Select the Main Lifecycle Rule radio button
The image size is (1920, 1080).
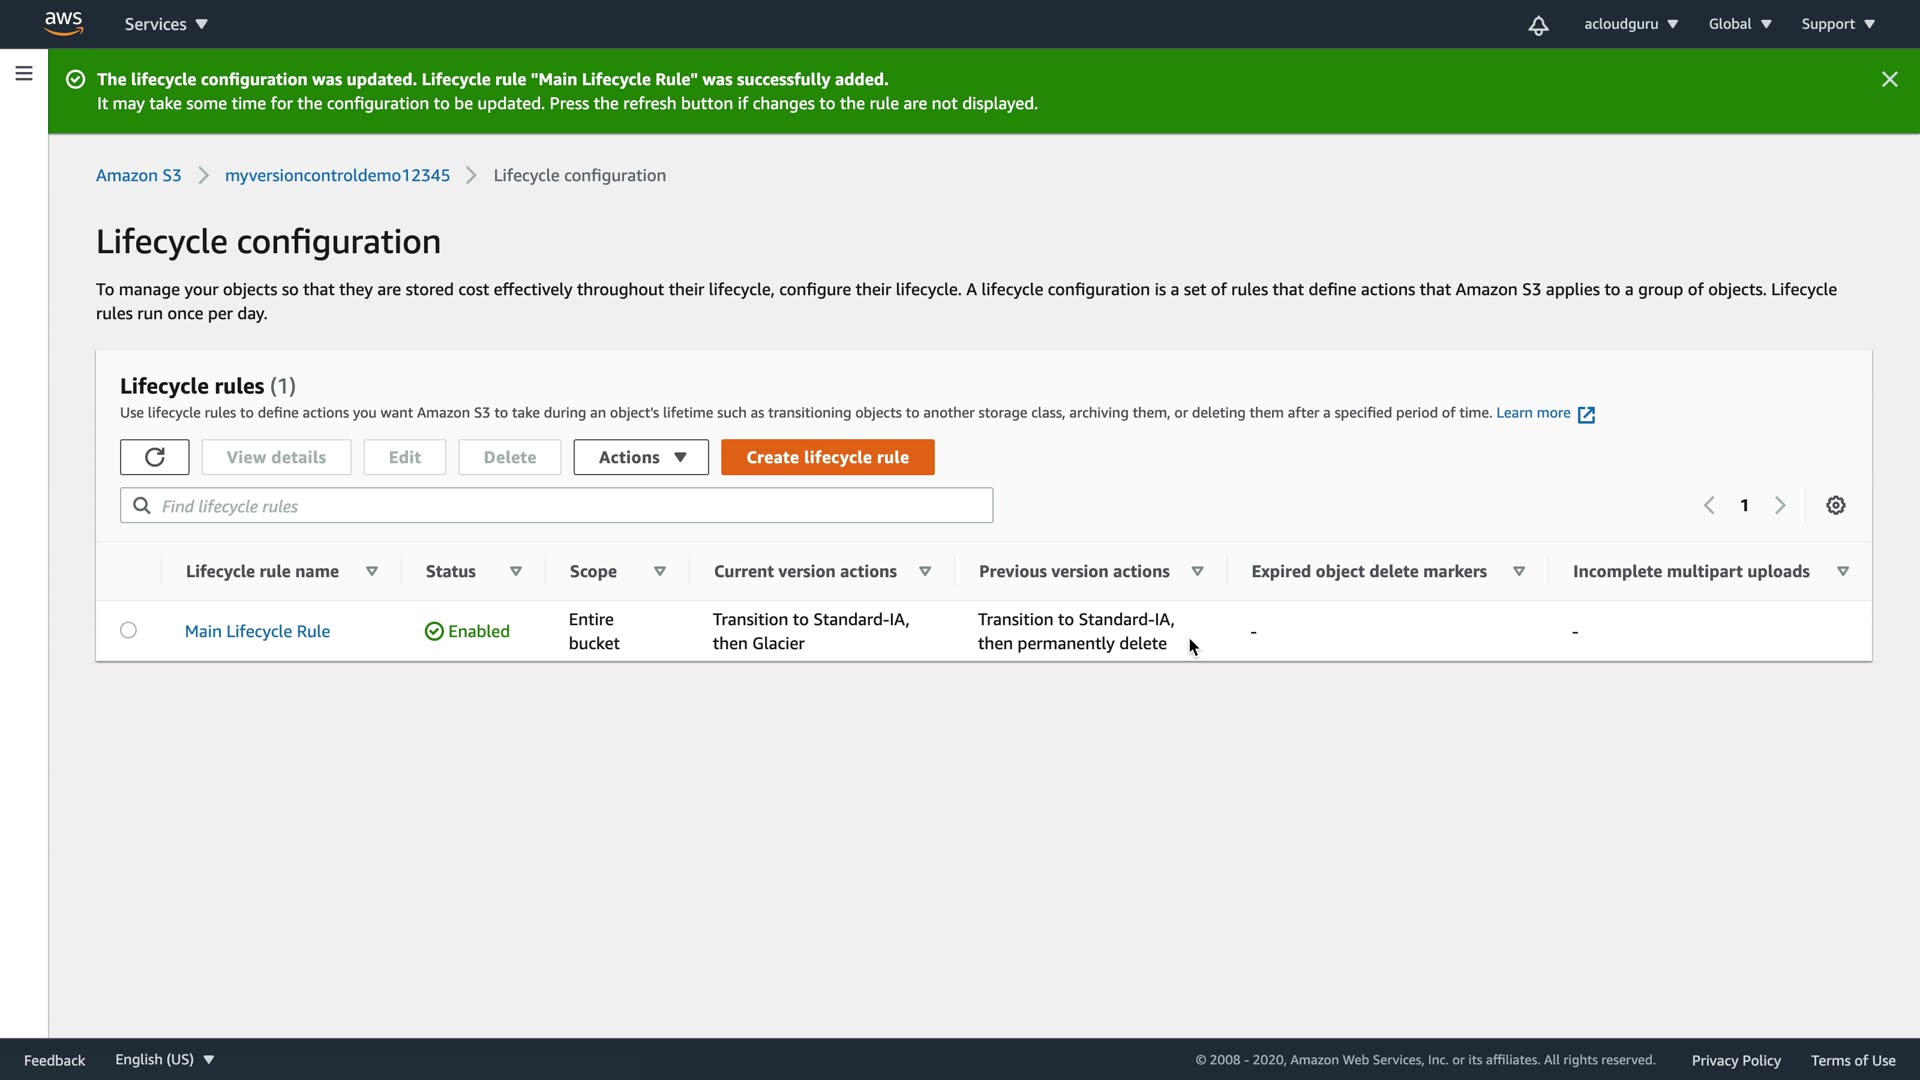[x=128, y=630]
